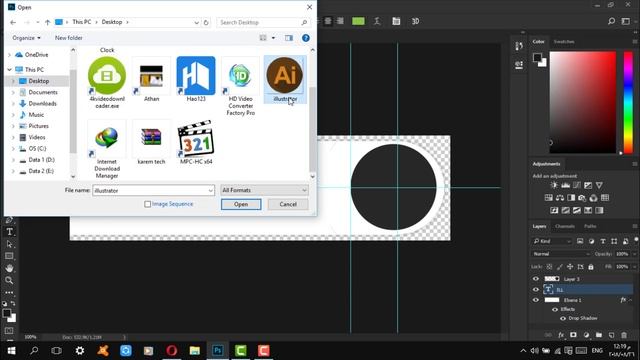Open the workspace switcher icon
The height and width of the screenshot is (360, 640).
(626, 21)
